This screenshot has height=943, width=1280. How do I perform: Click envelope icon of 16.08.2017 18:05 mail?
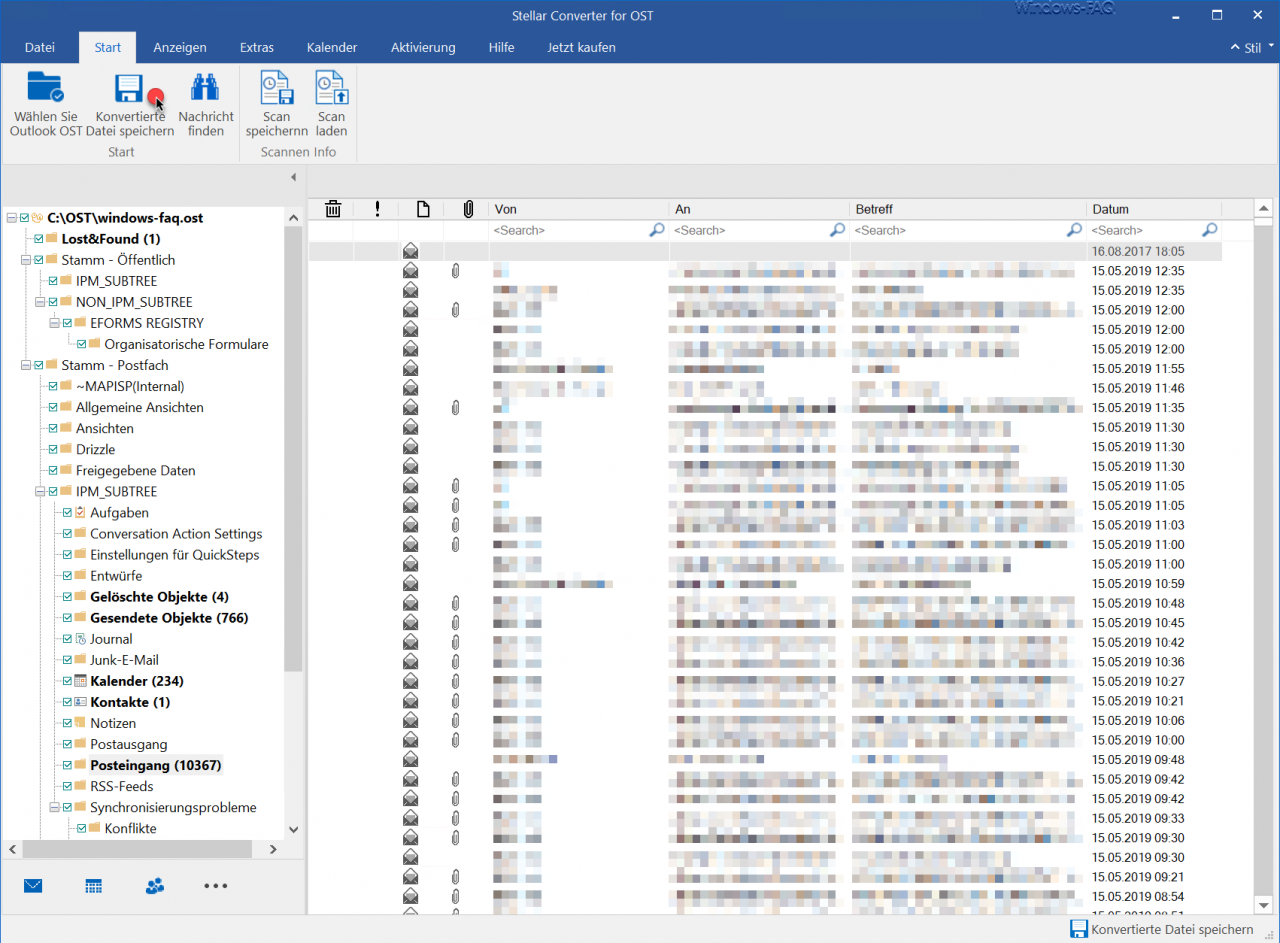[410, 251]
